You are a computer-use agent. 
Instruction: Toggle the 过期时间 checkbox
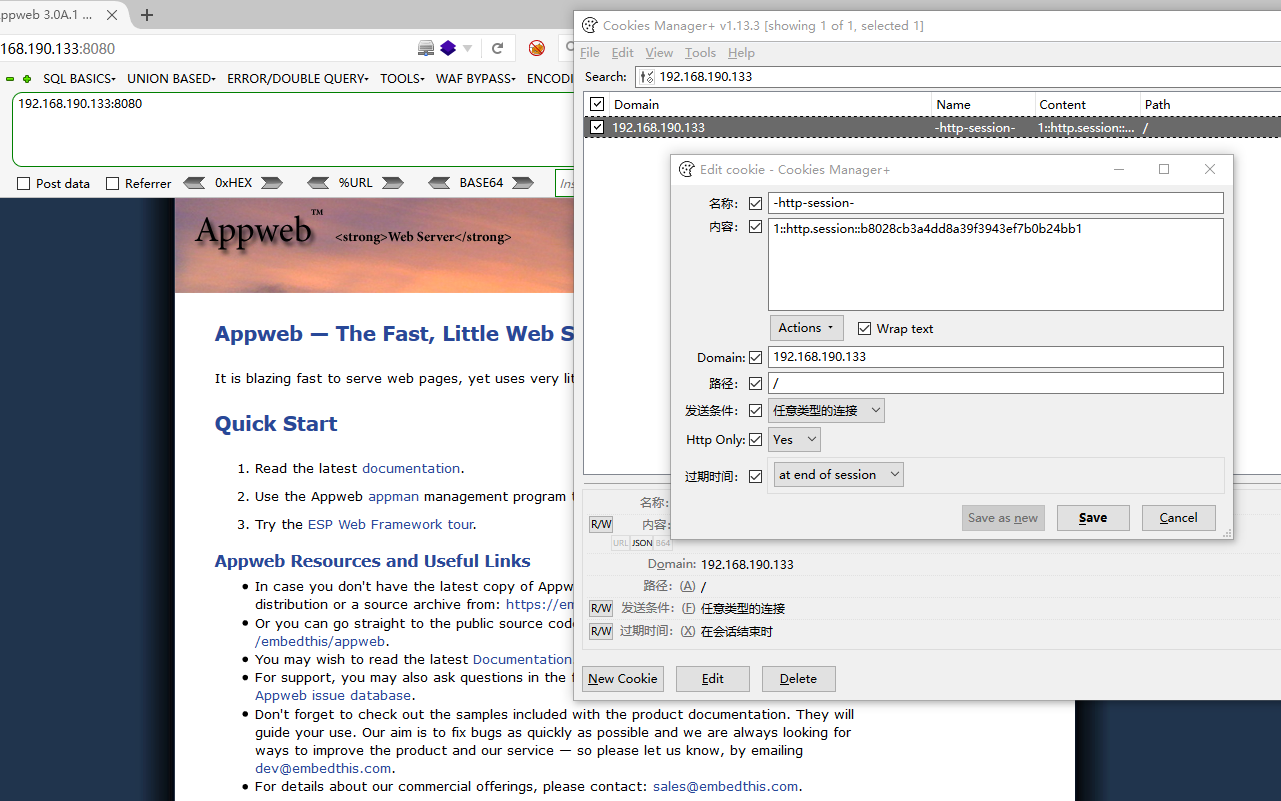(755, 476)
